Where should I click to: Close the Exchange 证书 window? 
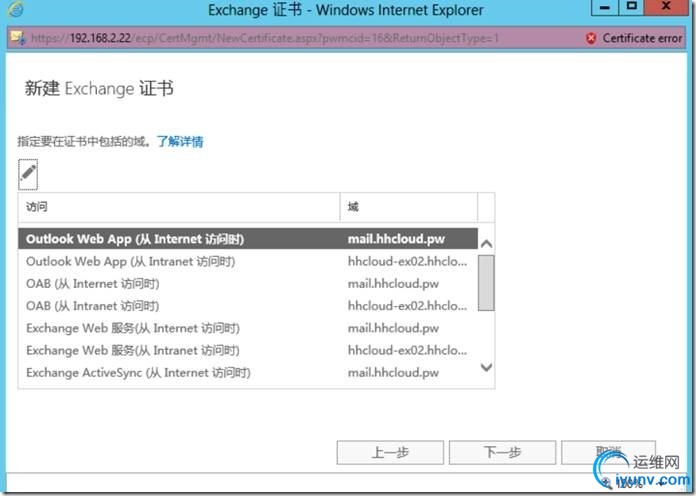click(666, 8)
